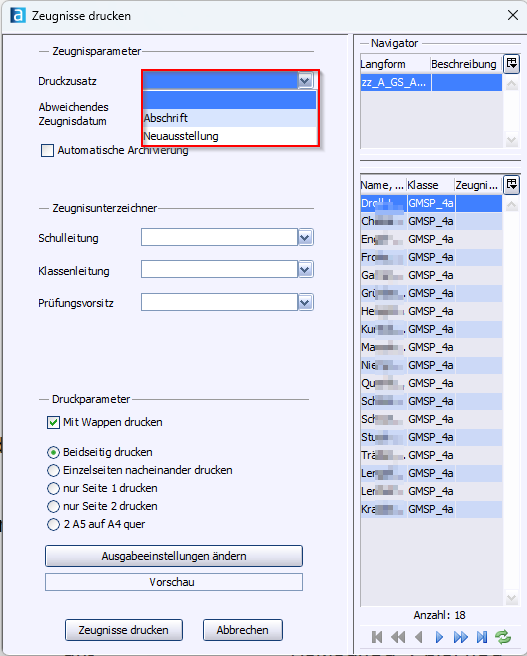Enable Automatische Archivierung checkbox
Image resolution: width=527 pixels, height=656 pixels.
pos(47,150)
